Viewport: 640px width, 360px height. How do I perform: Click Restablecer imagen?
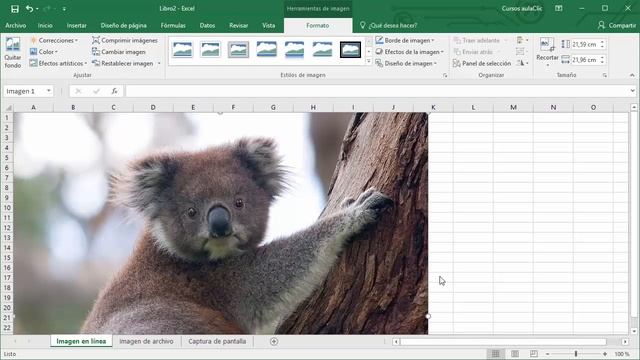pyautogui.click(x=123, y=63)
